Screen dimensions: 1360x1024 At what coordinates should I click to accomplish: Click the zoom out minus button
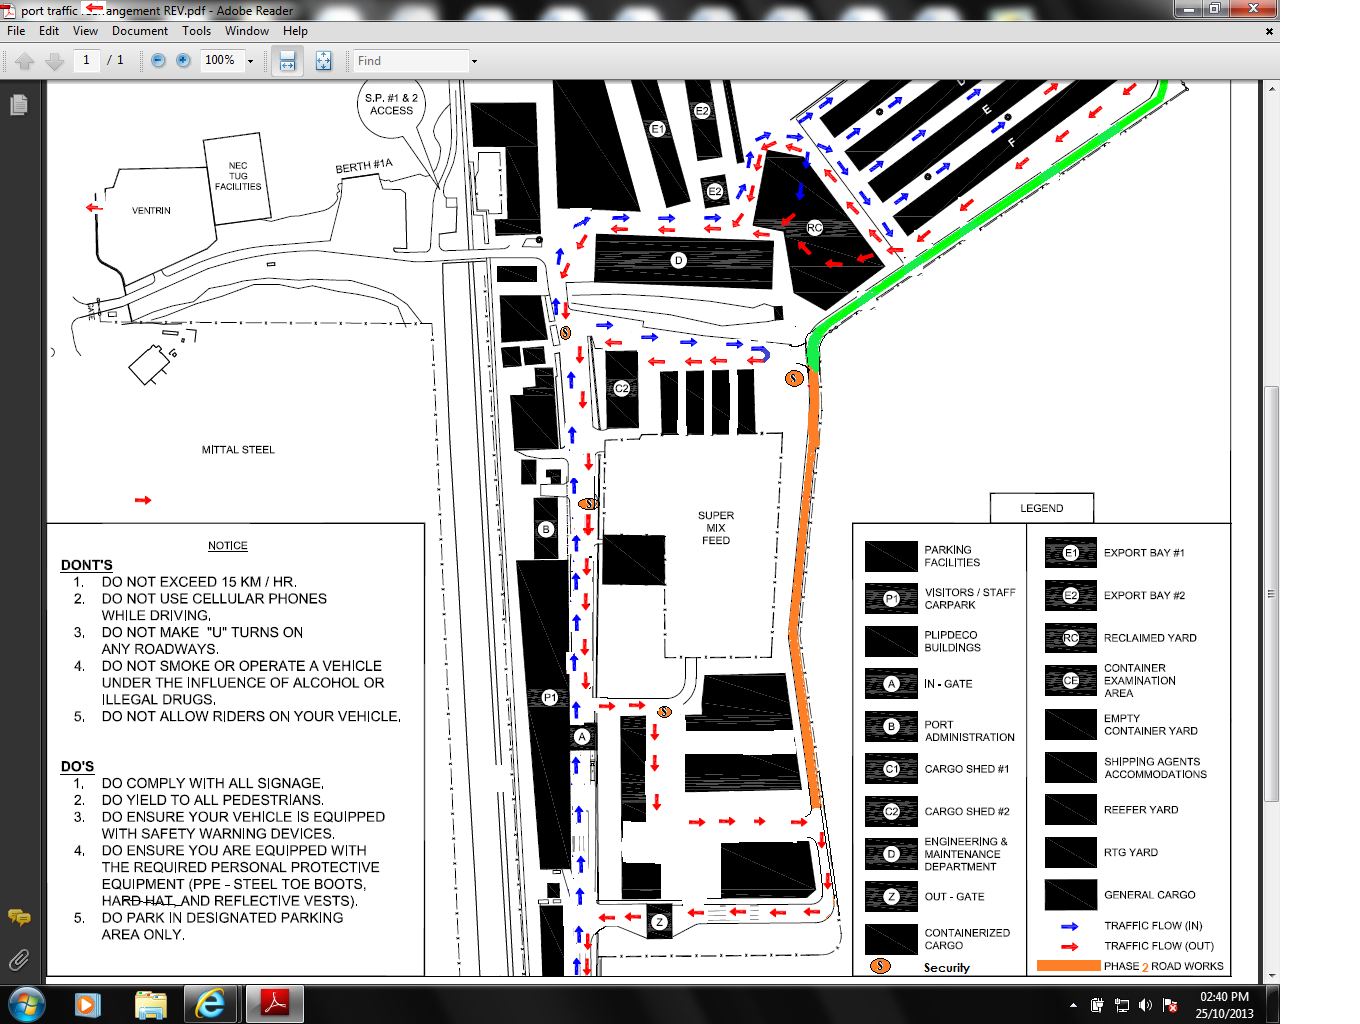click(158, 61)
